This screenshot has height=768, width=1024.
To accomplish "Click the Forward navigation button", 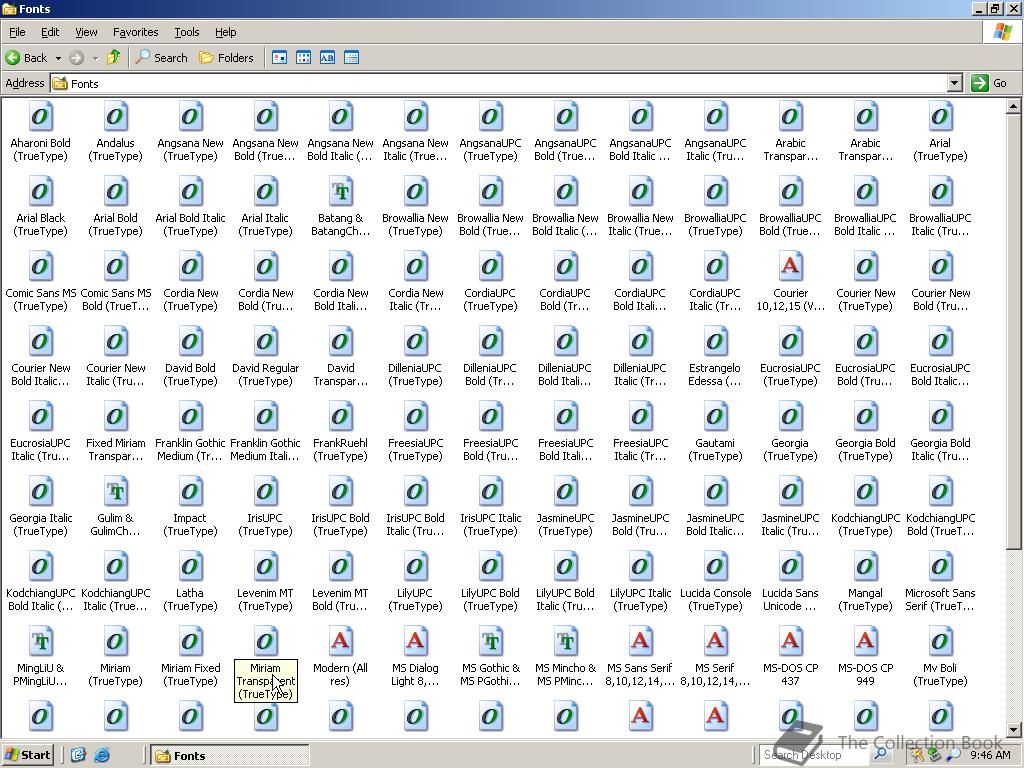I will (x=77, y=57).
